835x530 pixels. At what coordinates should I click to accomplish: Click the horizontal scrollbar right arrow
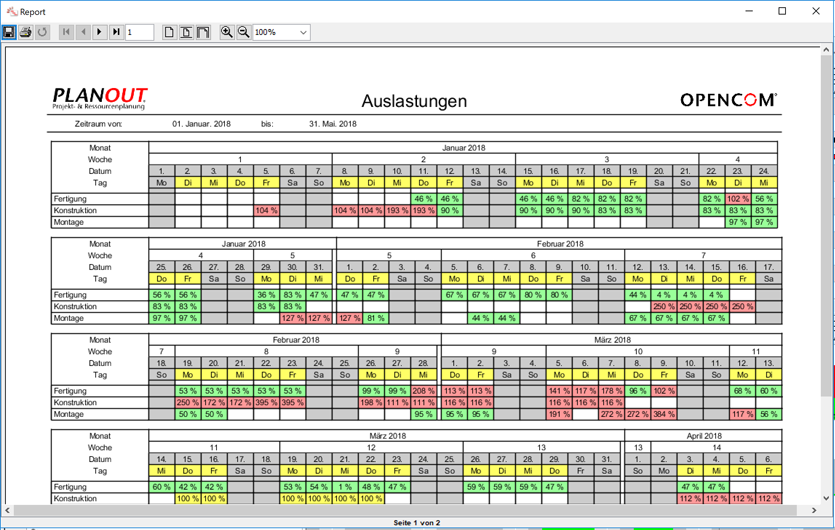(x=814, y=510)
